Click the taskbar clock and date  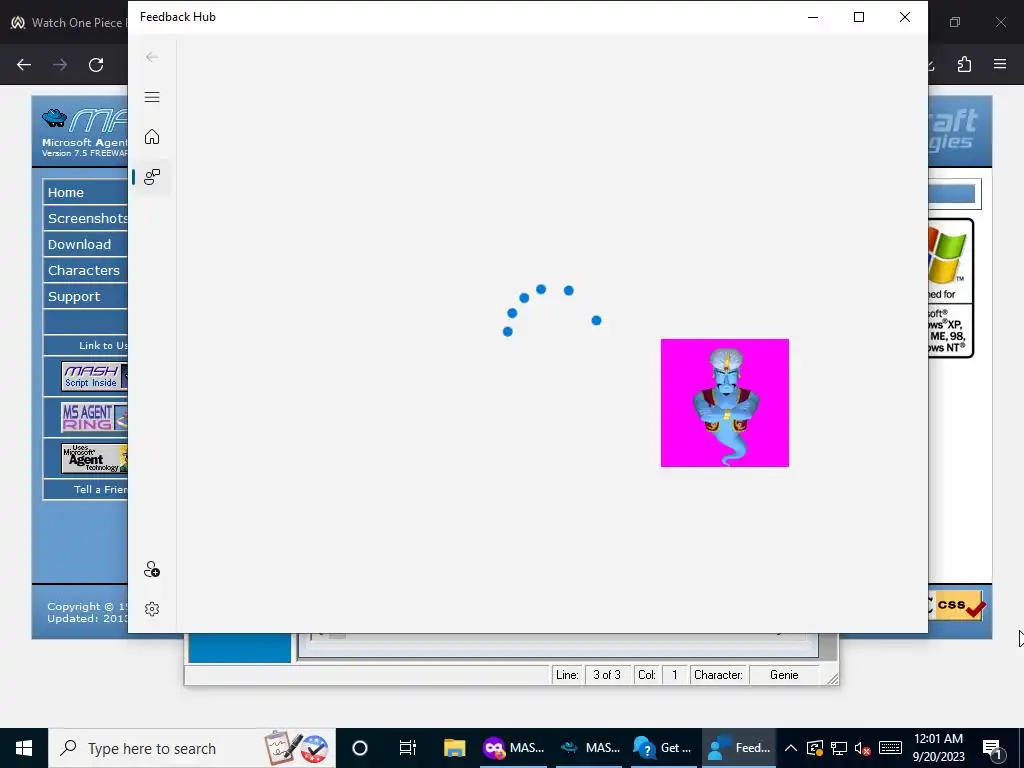(x=938, y=748)
